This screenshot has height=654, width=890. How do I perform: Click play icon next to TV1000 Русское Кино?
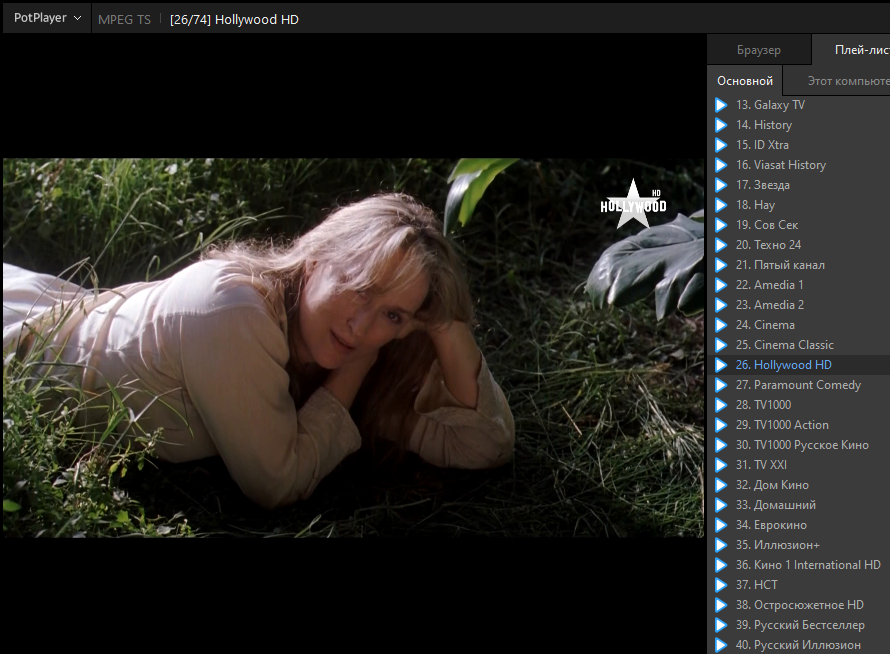coord(721,445)
